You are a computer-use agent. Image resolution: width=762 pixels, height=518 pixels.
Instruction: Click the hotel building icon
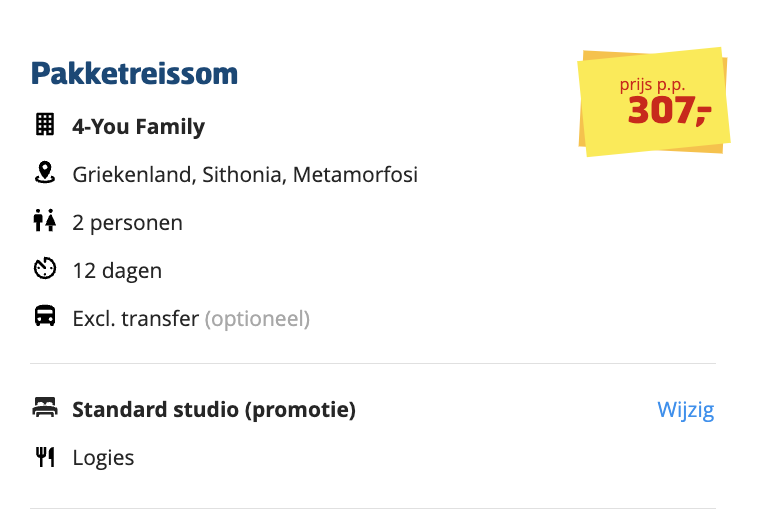[44, 126]
